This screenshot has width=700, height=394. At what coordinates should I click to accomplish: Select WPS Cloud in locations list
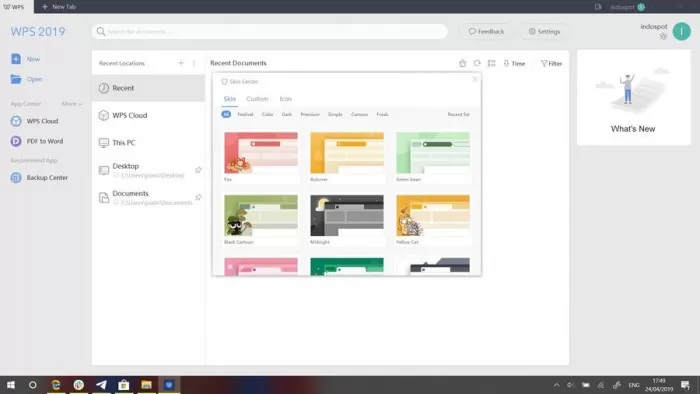pos(148,115)
